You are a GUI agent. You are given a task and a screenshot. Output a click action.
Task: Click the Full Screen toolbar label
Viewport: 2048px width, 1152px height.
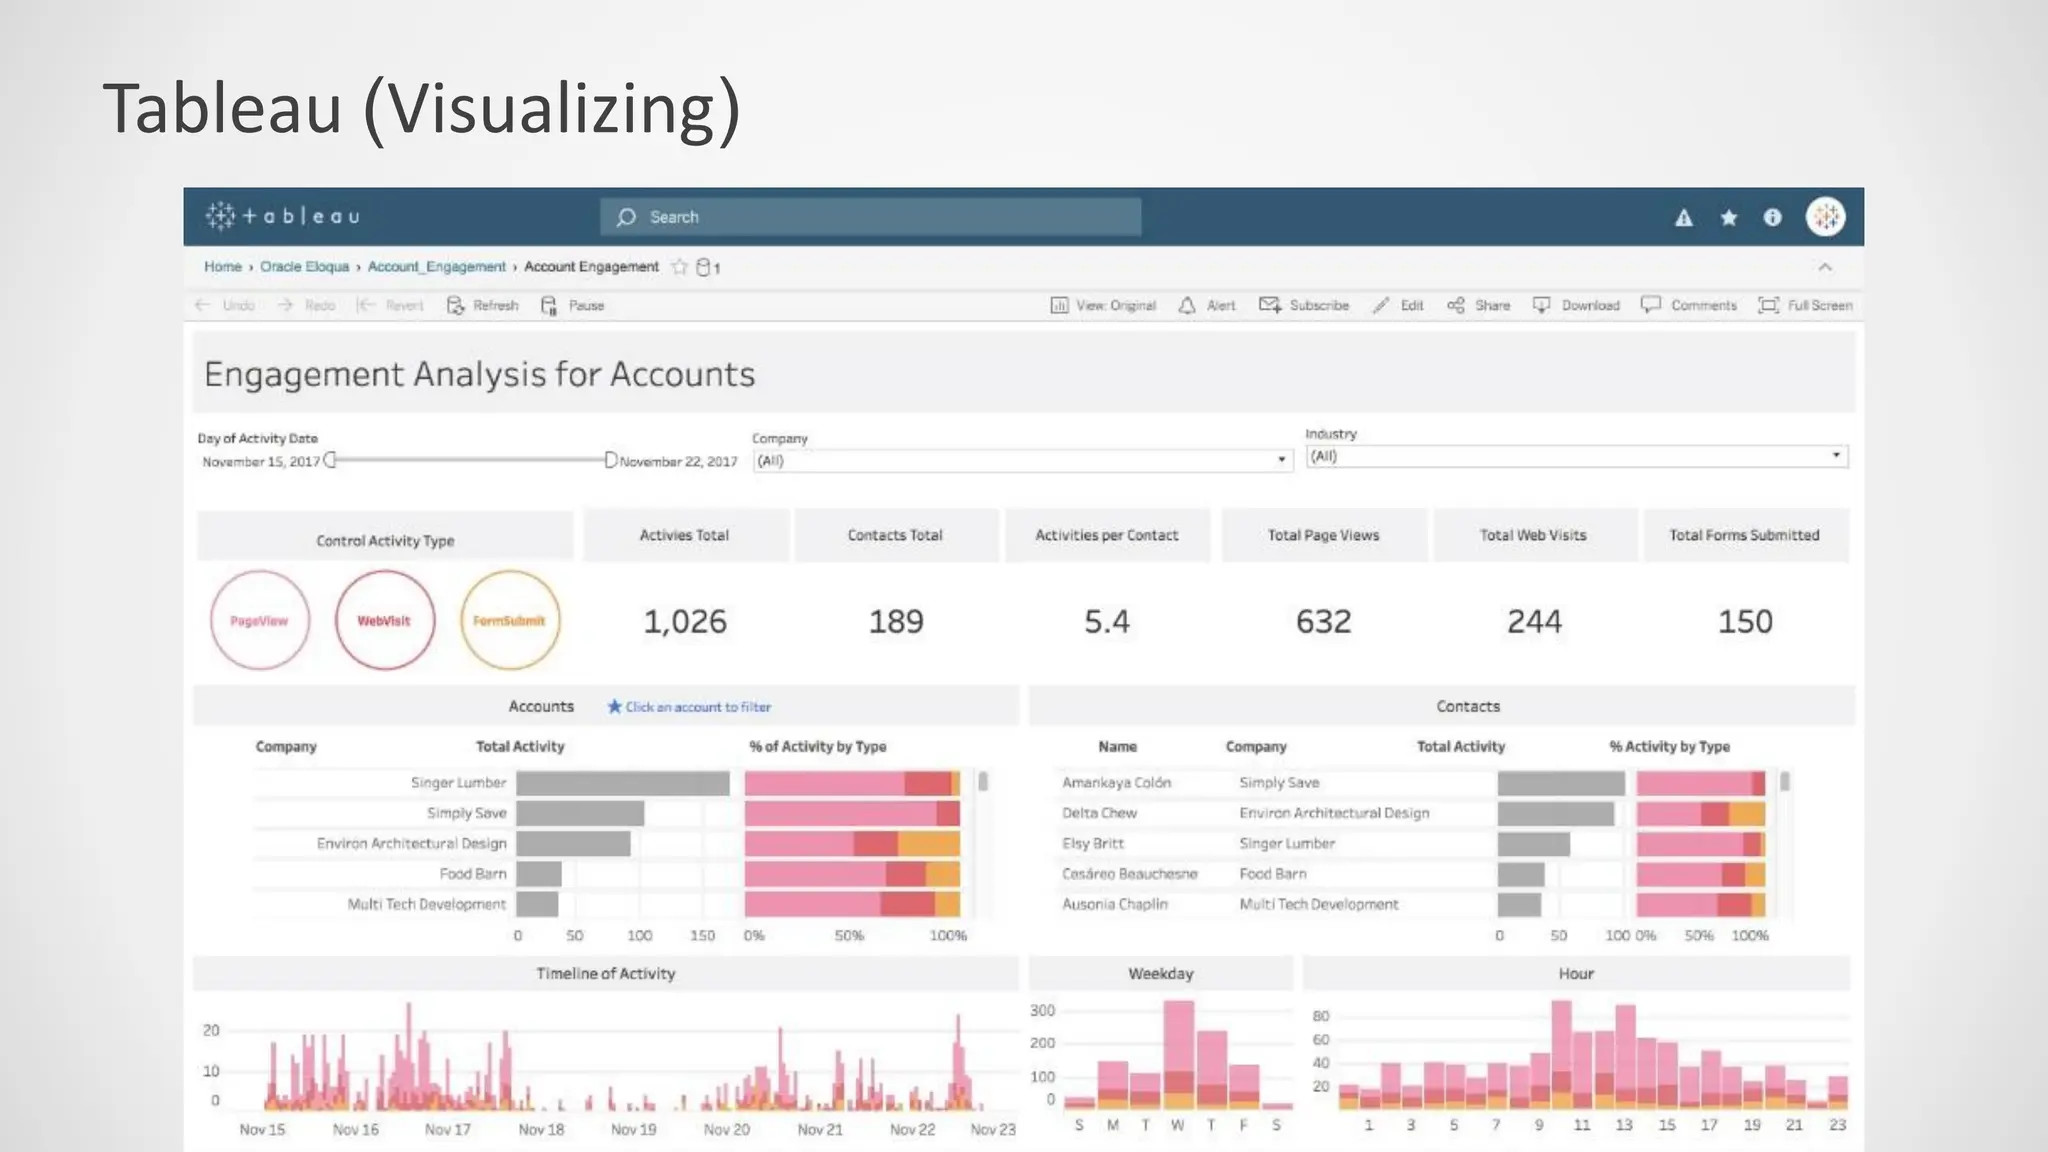pyautogui.click(x=1820, y=305)
